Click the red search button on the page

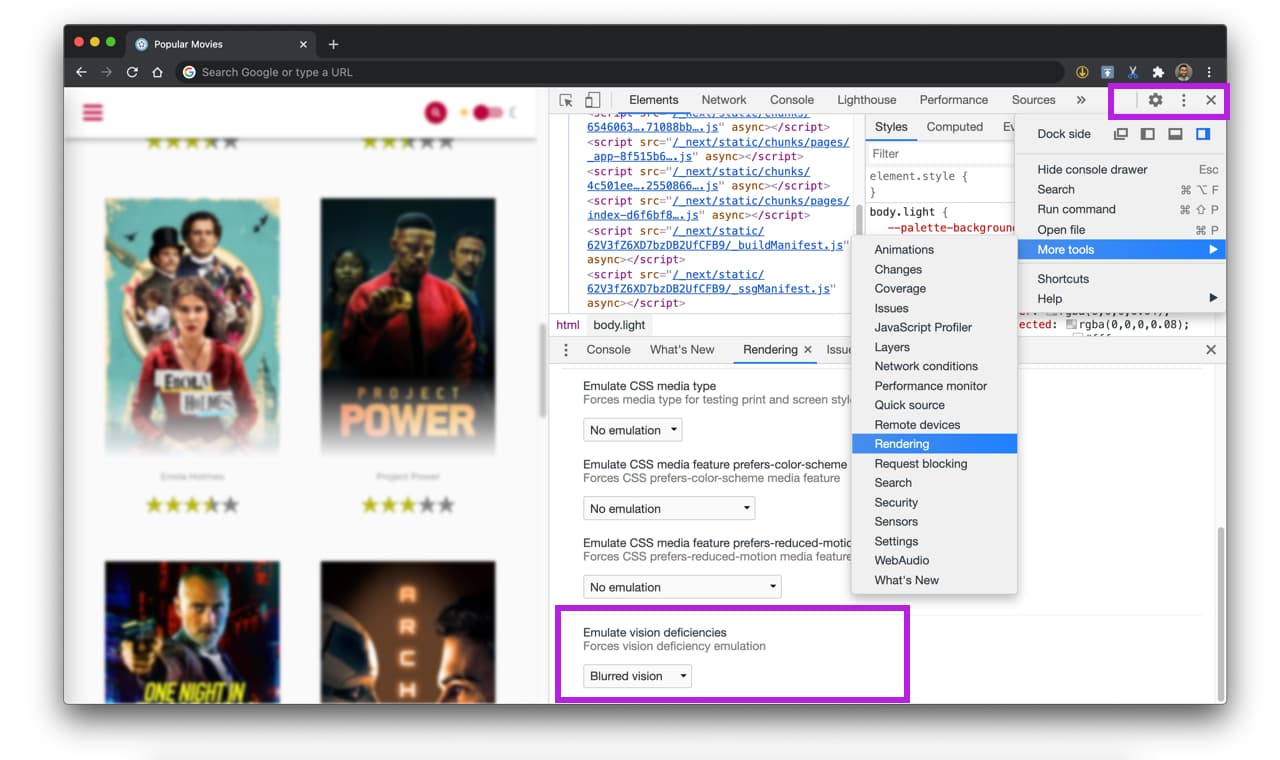coord(435,112)
